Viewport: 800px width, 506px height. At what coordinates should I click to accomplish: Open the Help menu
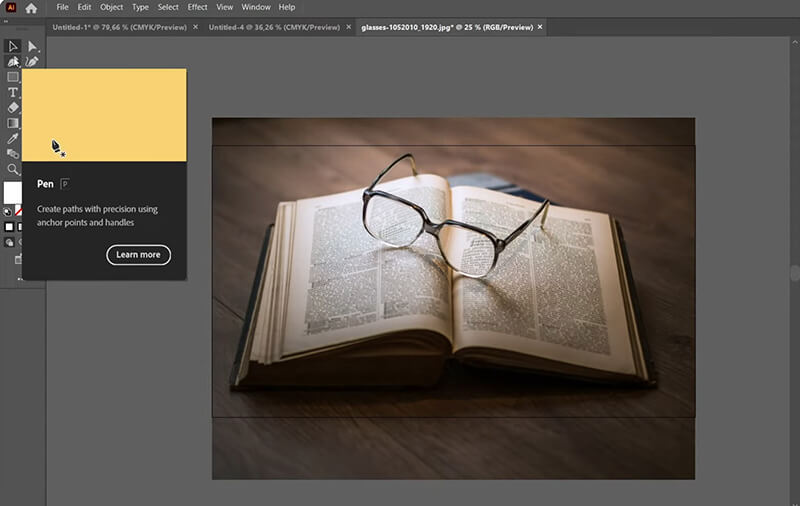(x=287, y=7)
